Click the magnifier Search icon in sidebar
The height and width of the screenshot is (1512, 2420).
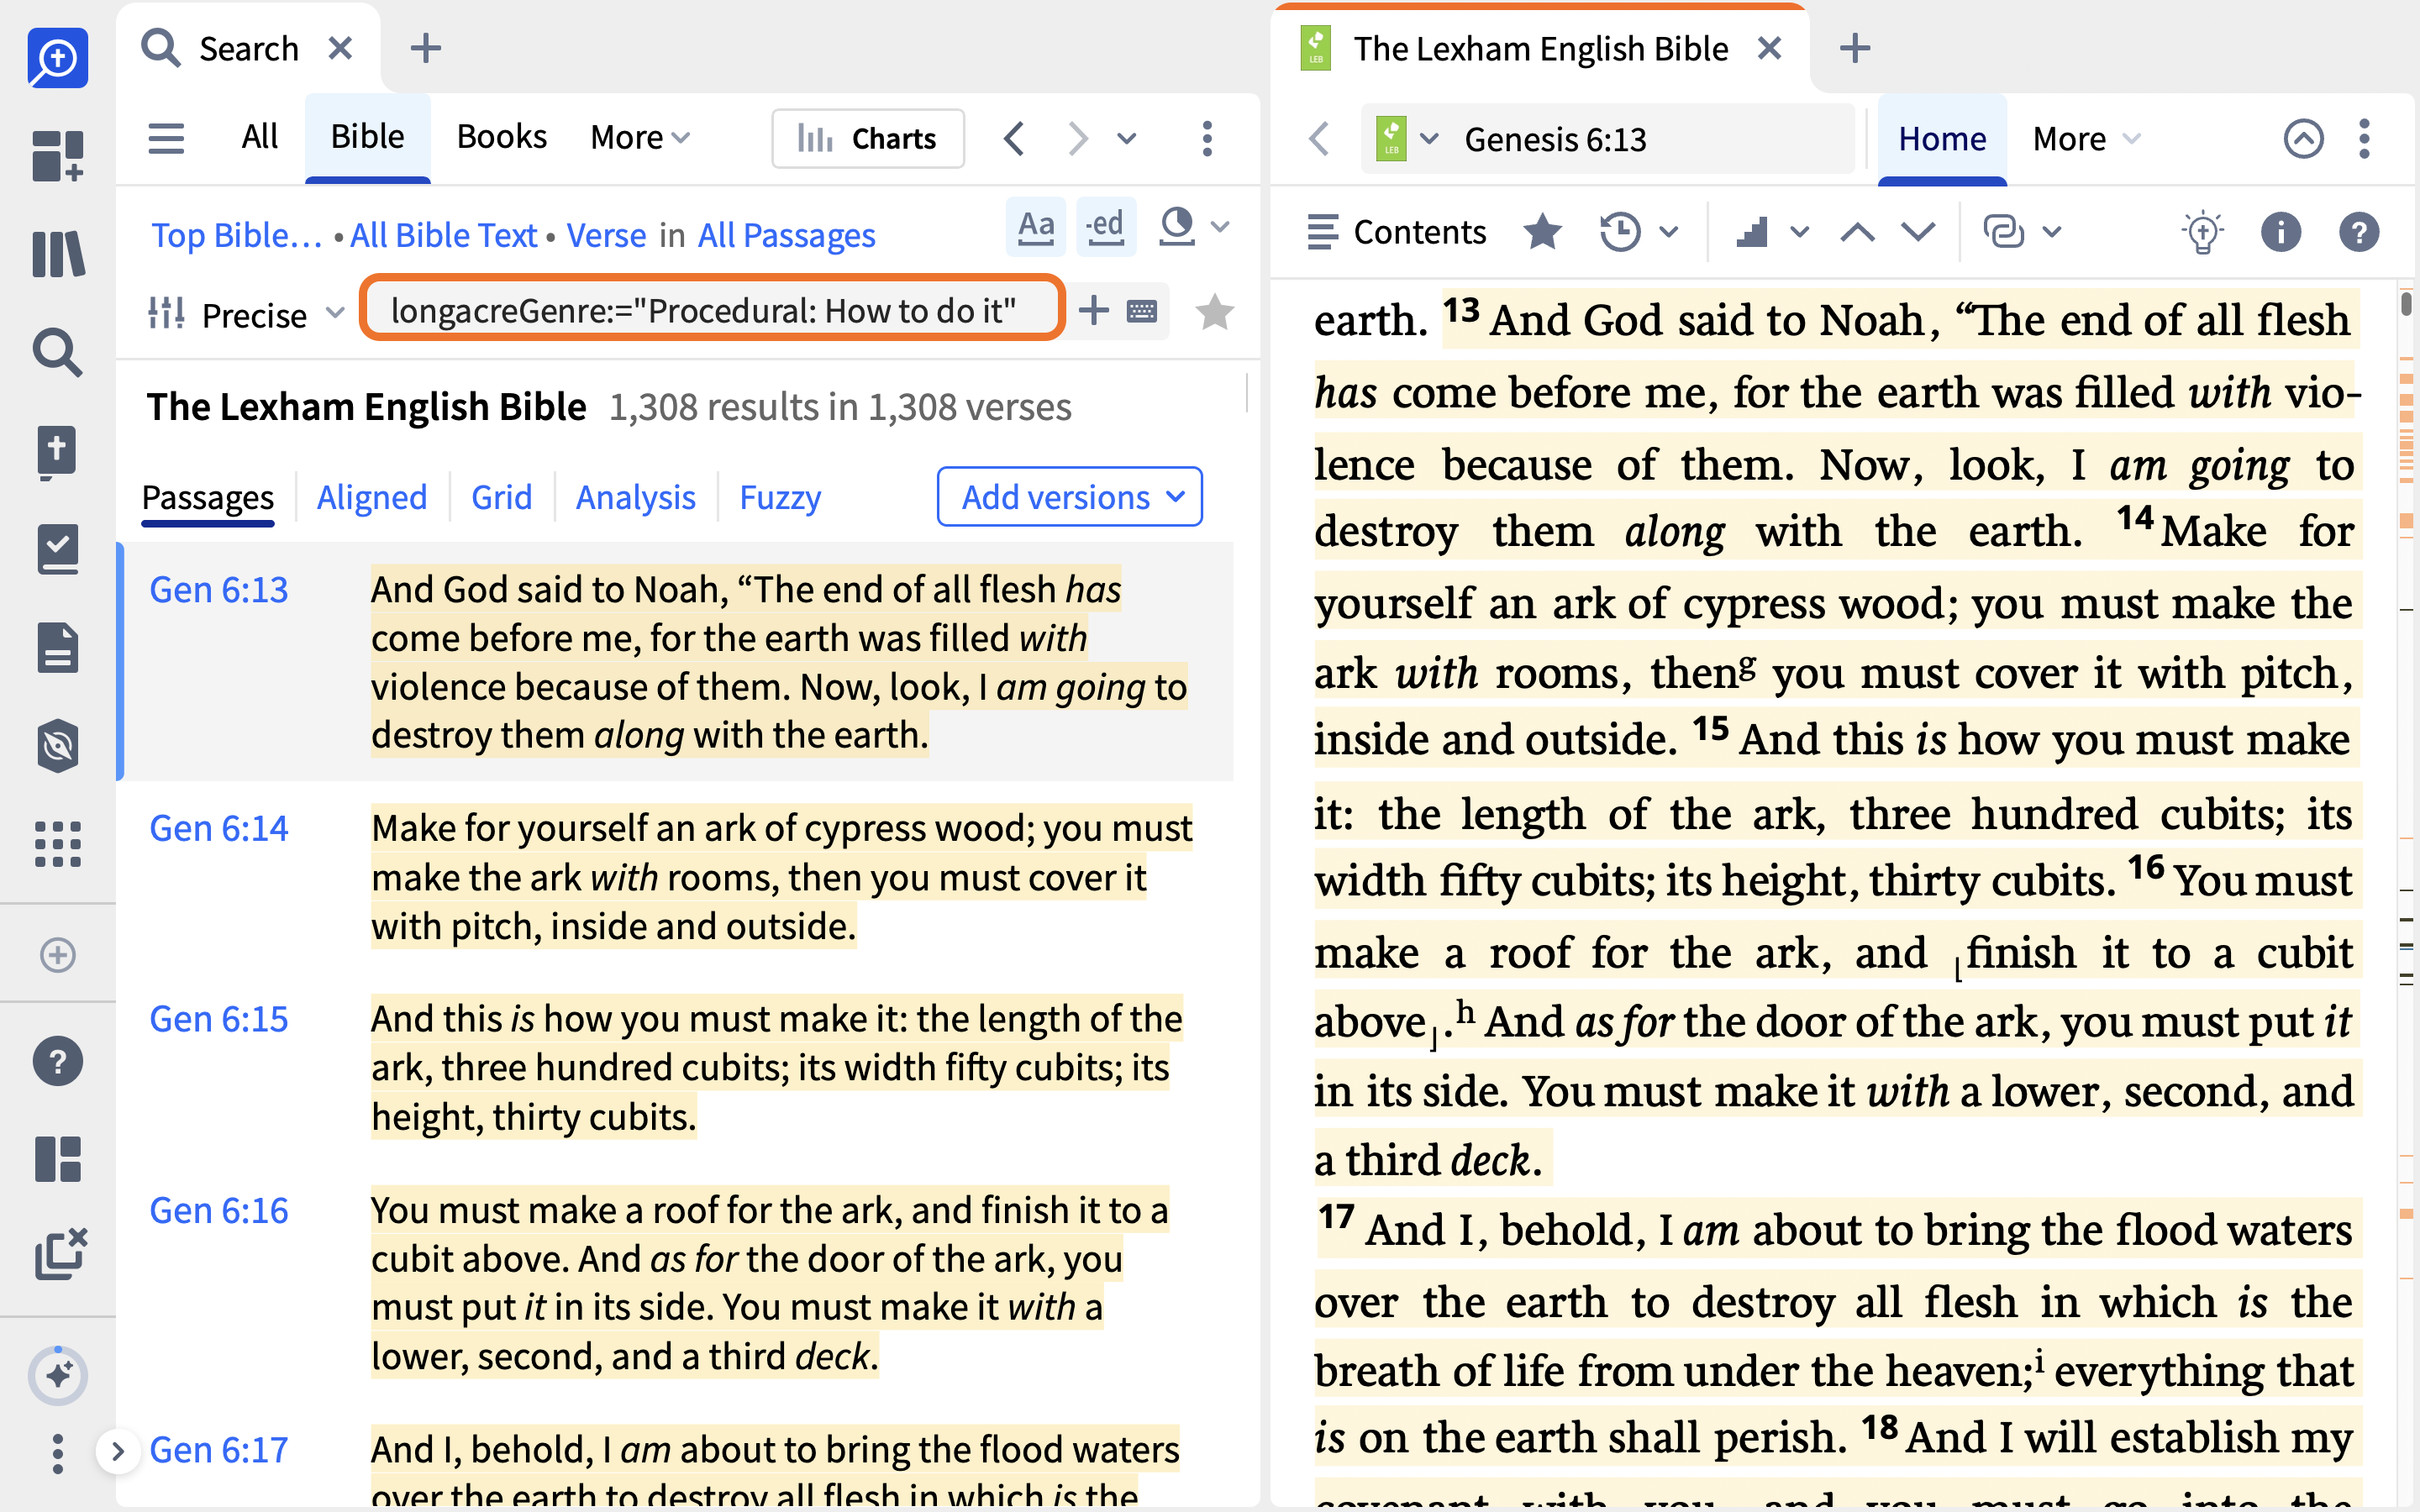[58, 352]
